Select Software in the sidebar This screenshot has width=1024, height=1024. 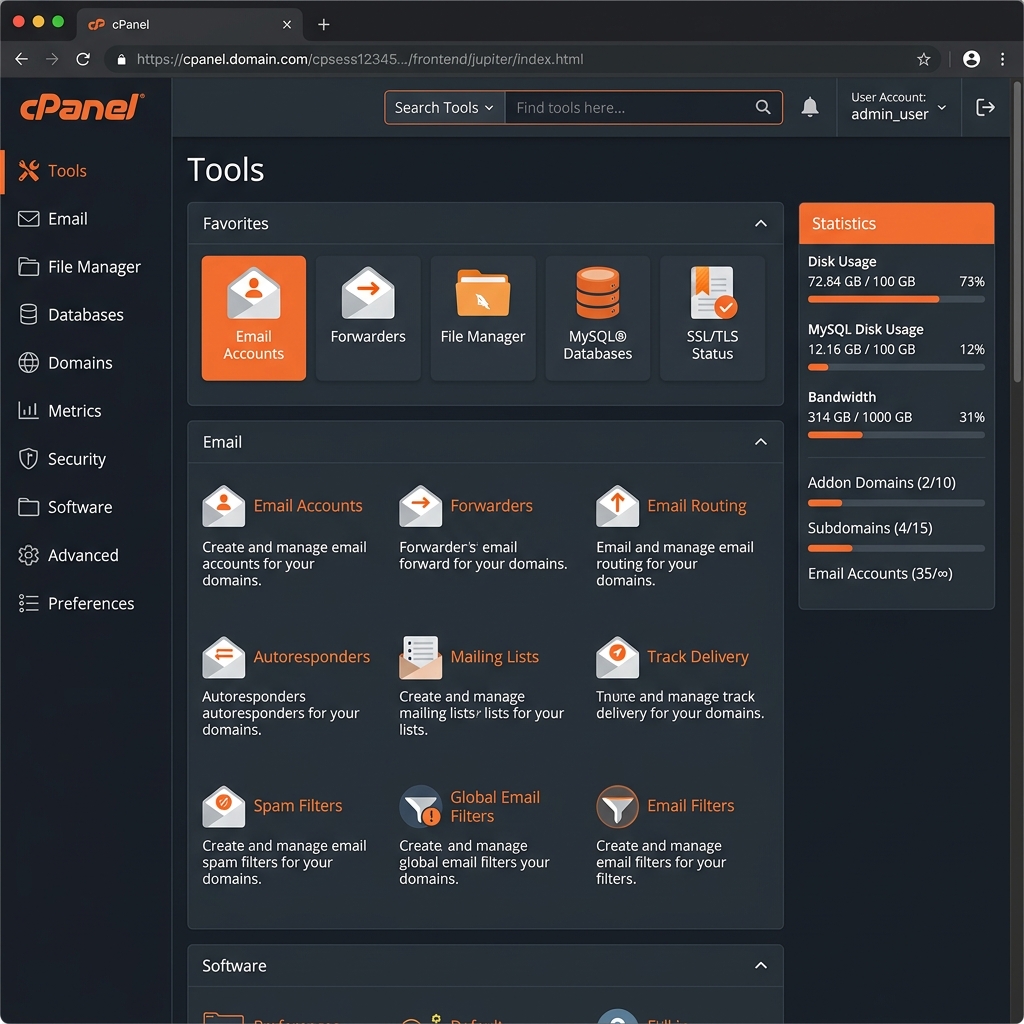[x=86, y=507]
